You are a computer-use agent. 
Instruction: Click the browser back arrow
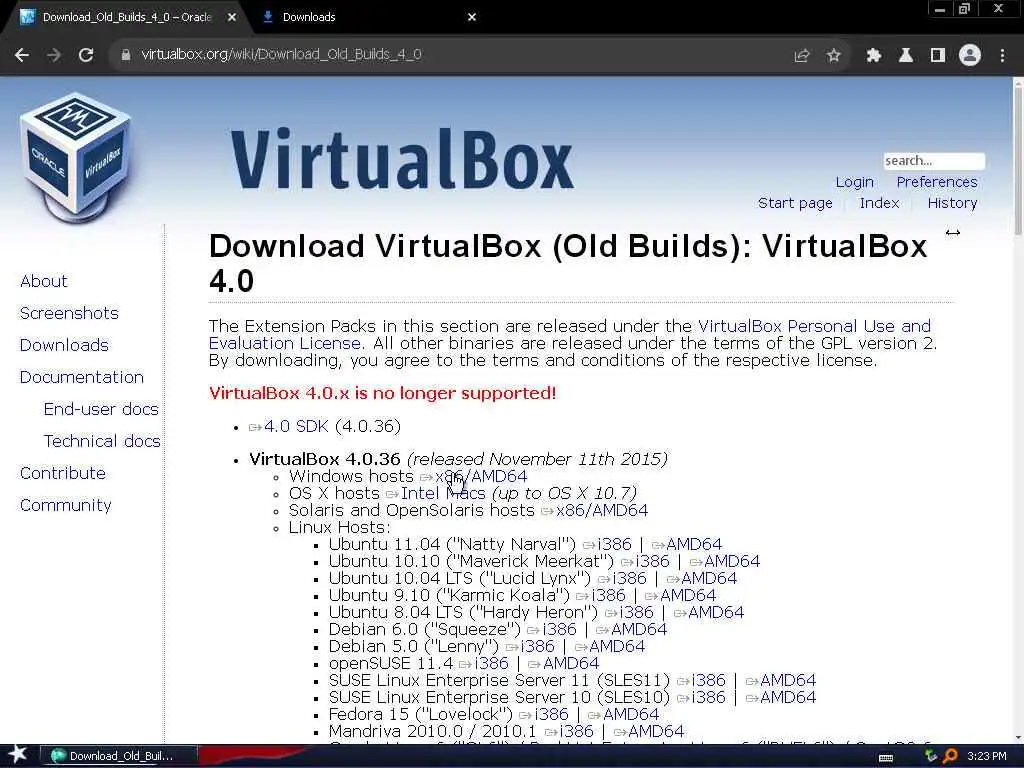coord(22,56)
